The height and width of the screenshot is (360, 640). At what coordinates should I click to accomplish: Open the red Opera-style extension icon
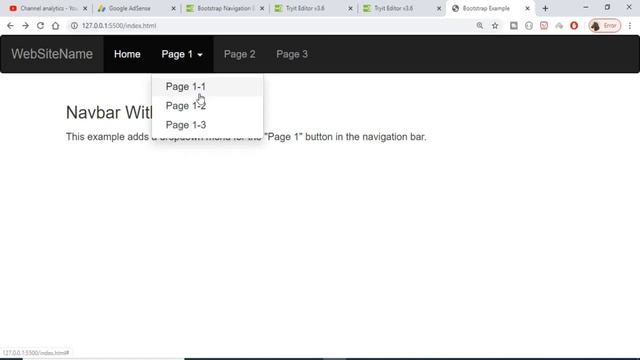tap(574, 26)
